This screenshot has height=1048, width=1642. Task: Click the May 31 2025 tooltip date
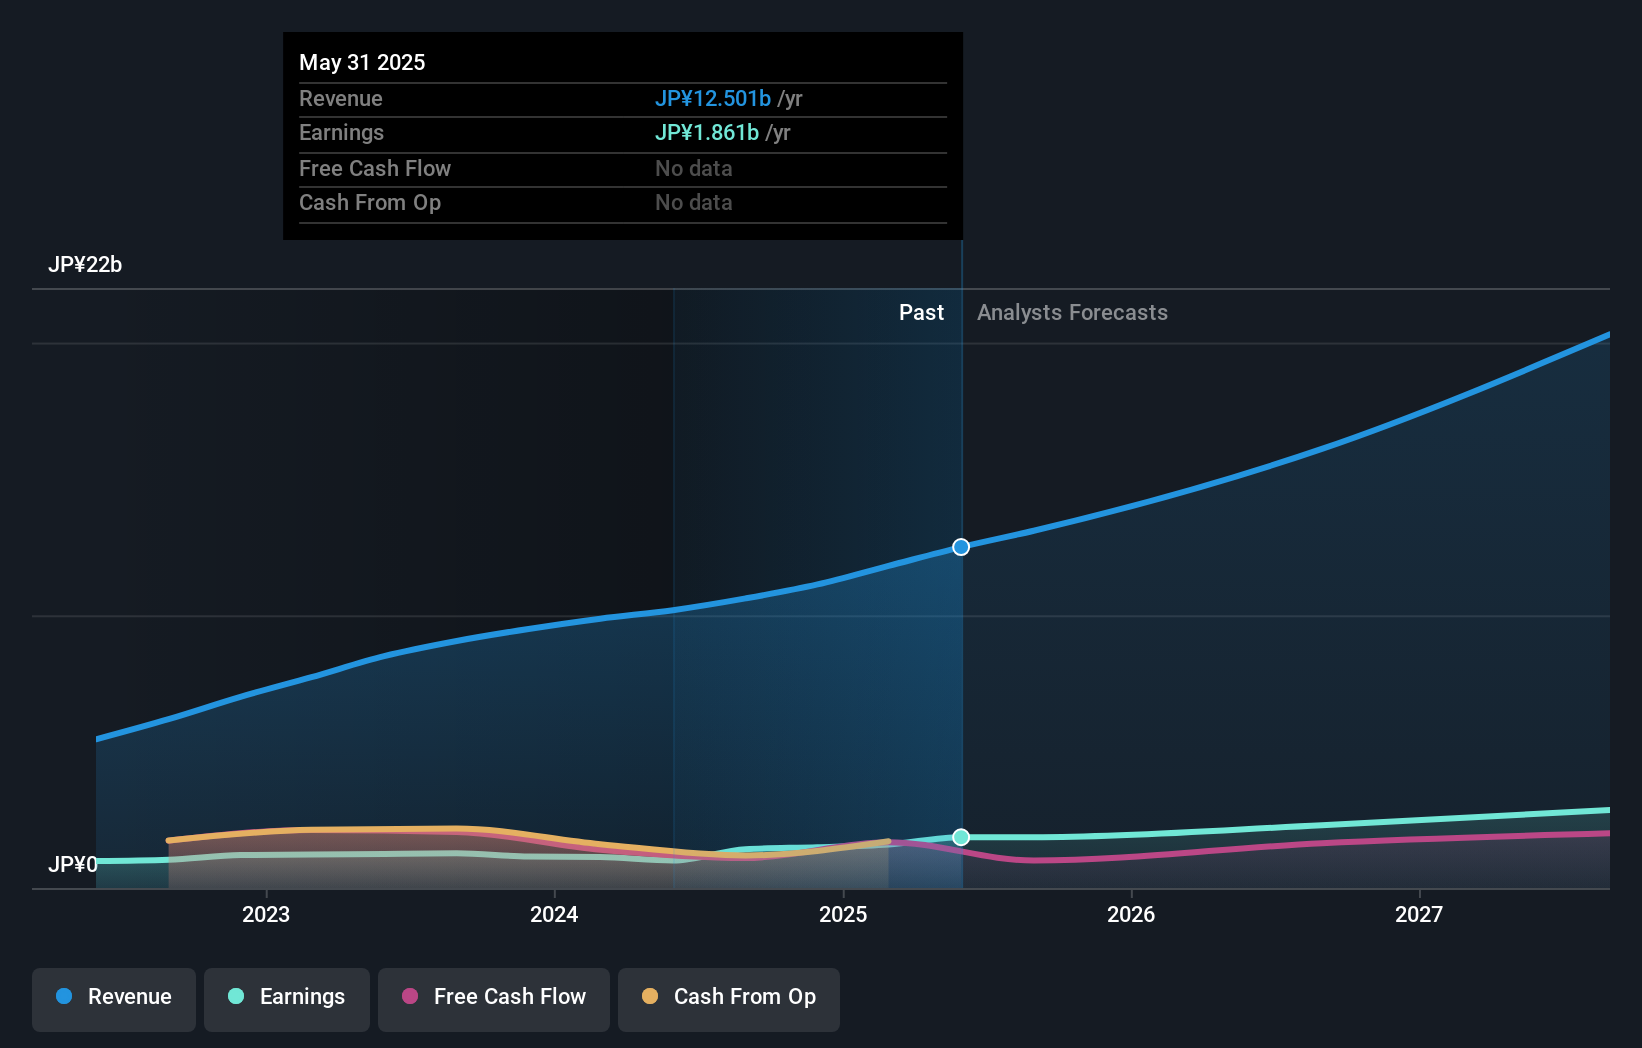coord(362,62)
